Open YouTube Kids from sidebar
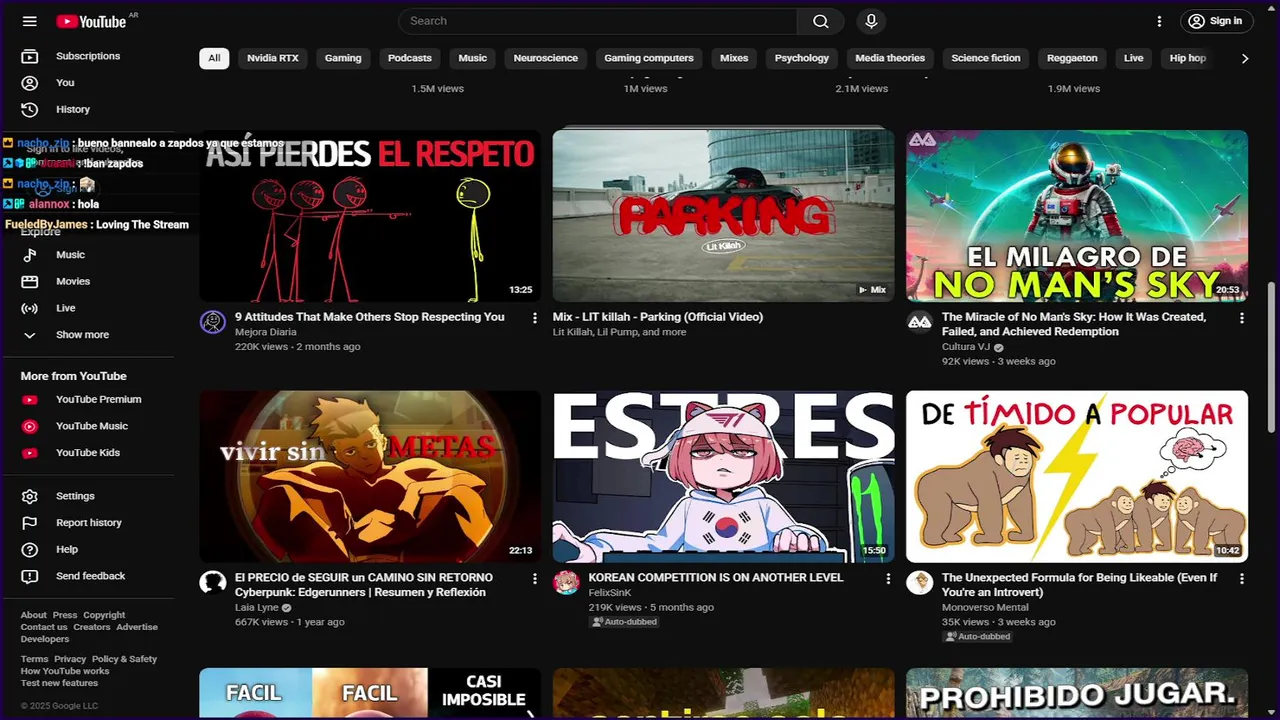This screenshot has height=720, width=1280. pyautogui.click(x=87, y=453)
